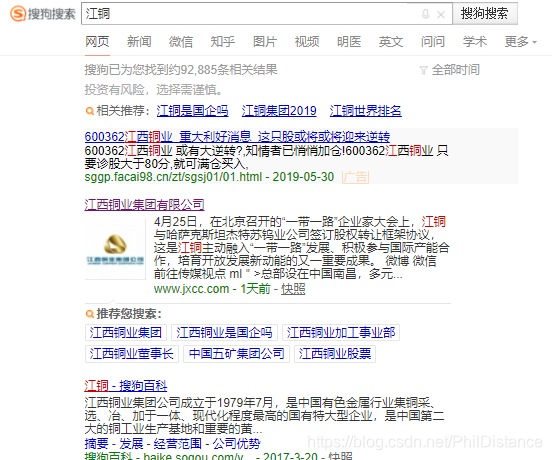
Task: Switch to the 新闻 tab
Action: (x=139, y=42)
